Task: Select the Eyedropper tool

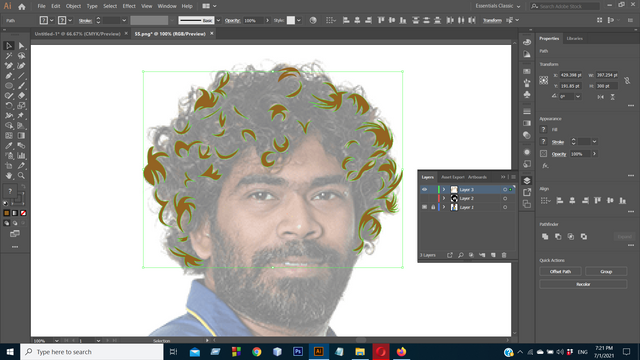Action: click(9, 146)
